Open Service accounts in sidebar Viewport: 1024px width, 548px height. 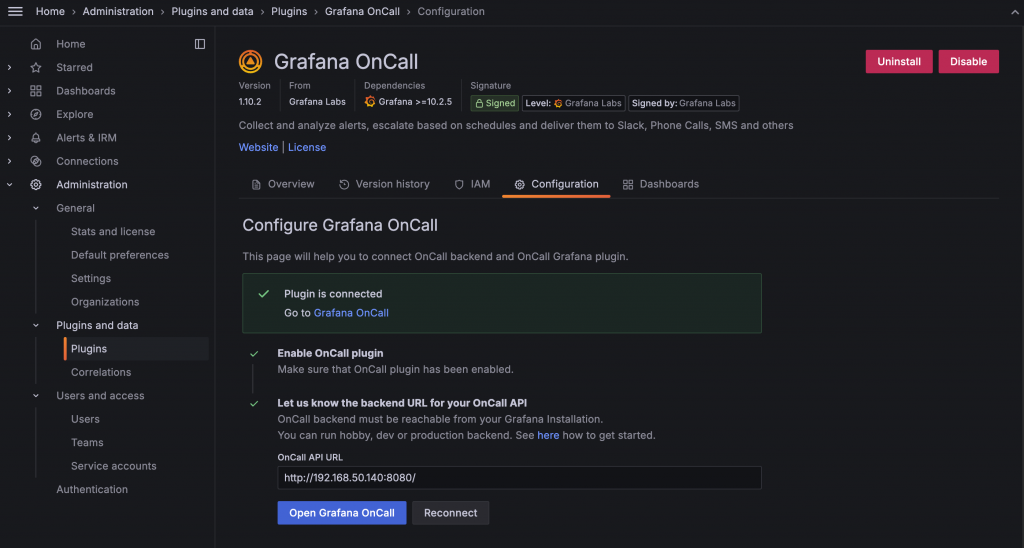[114, 466]
